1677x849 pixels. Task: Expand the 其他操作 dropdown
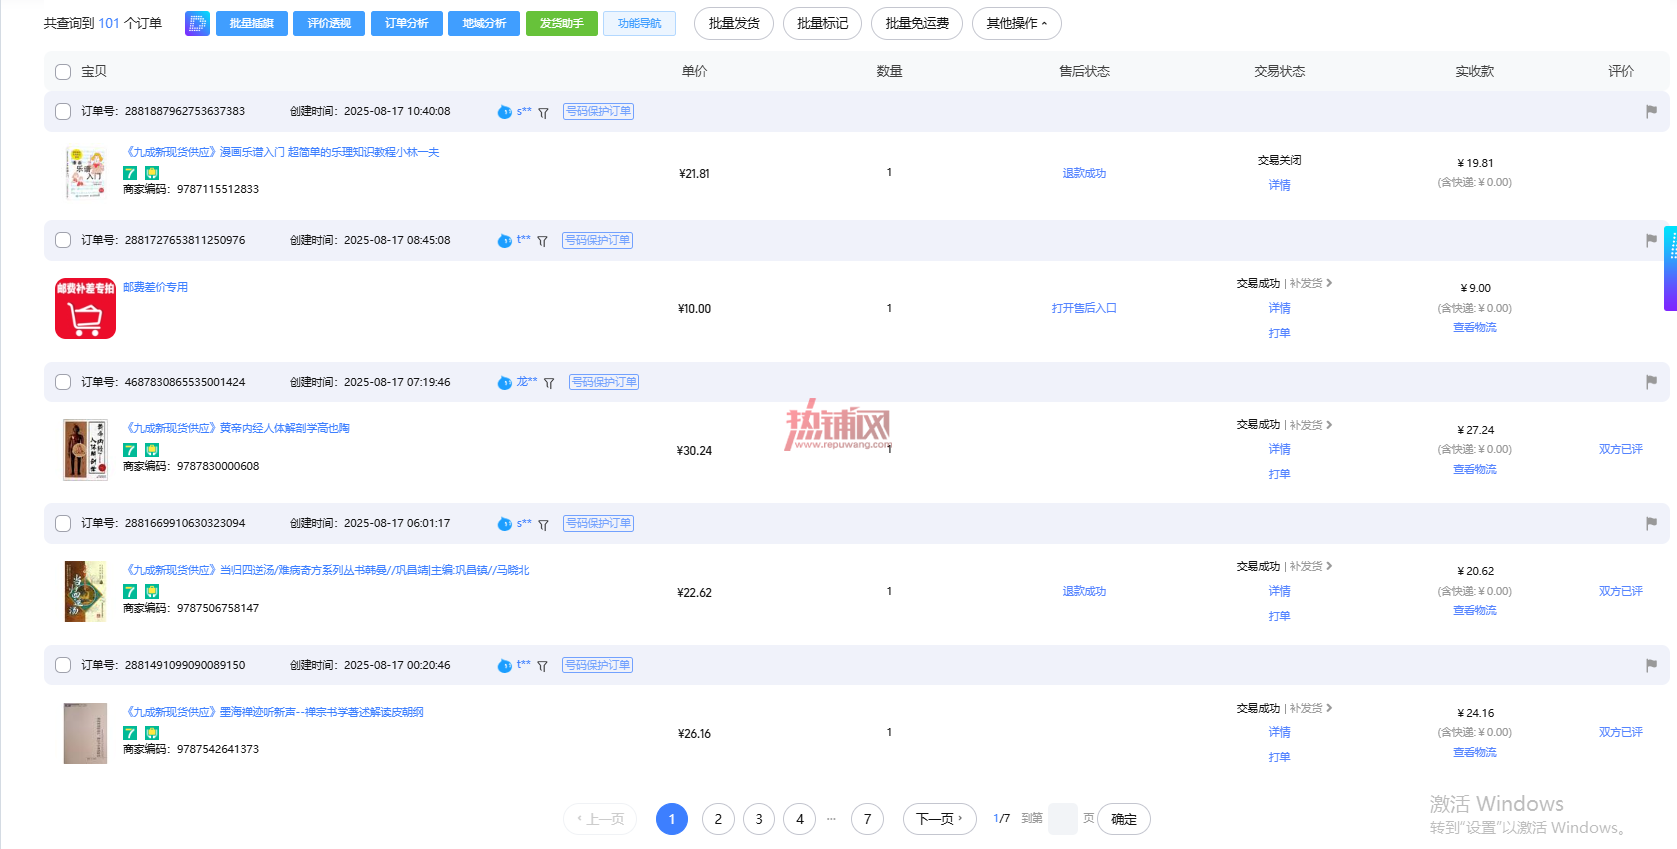(x=1016, y=23)
